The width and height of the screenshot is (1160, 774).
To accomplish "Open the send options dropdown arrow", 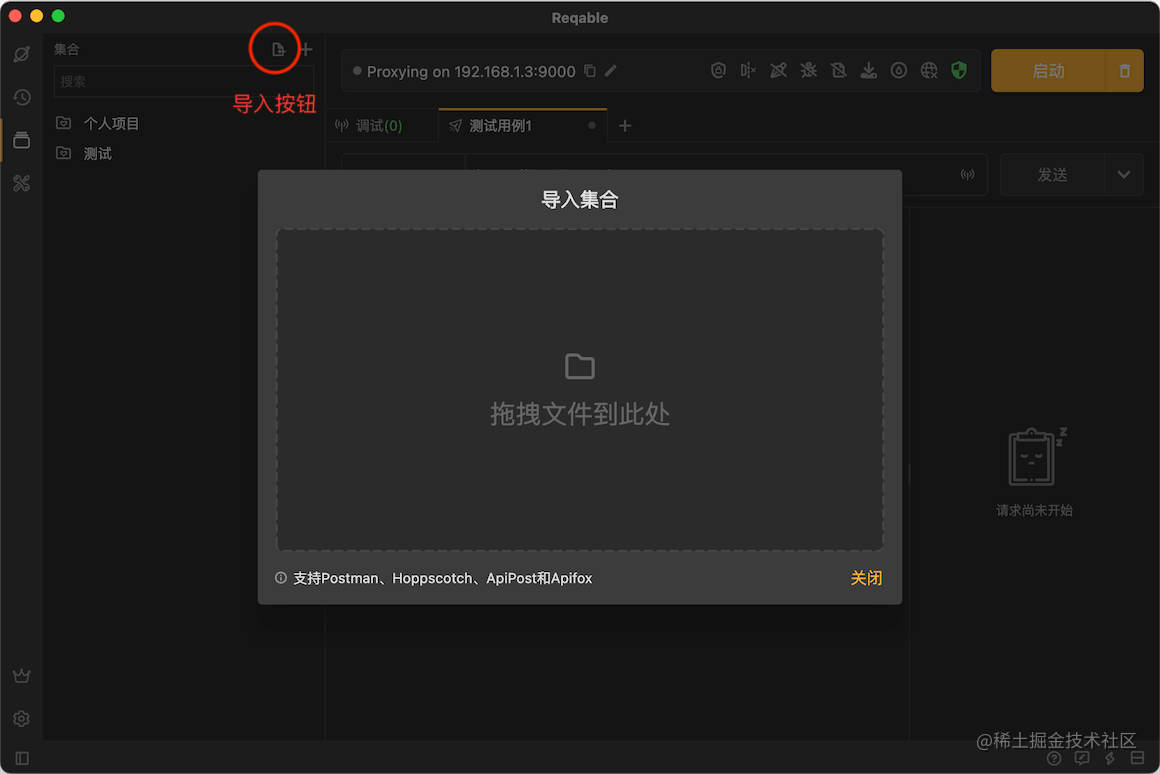I will click(x=1122, y=174).
